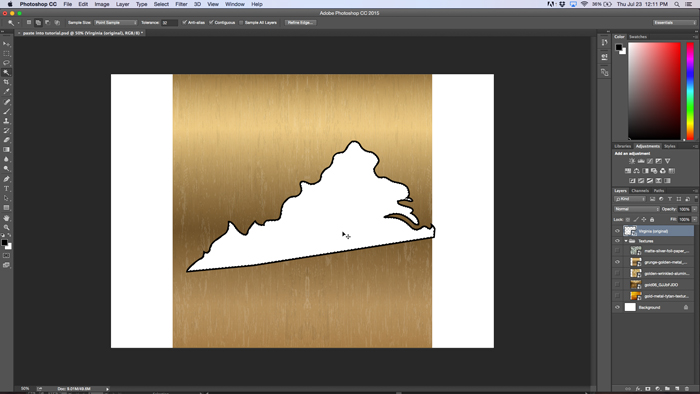Select the Clone Stamp tool
This screenshot has width=700, height=394.
pyautogui.click(x=6, y=121)
